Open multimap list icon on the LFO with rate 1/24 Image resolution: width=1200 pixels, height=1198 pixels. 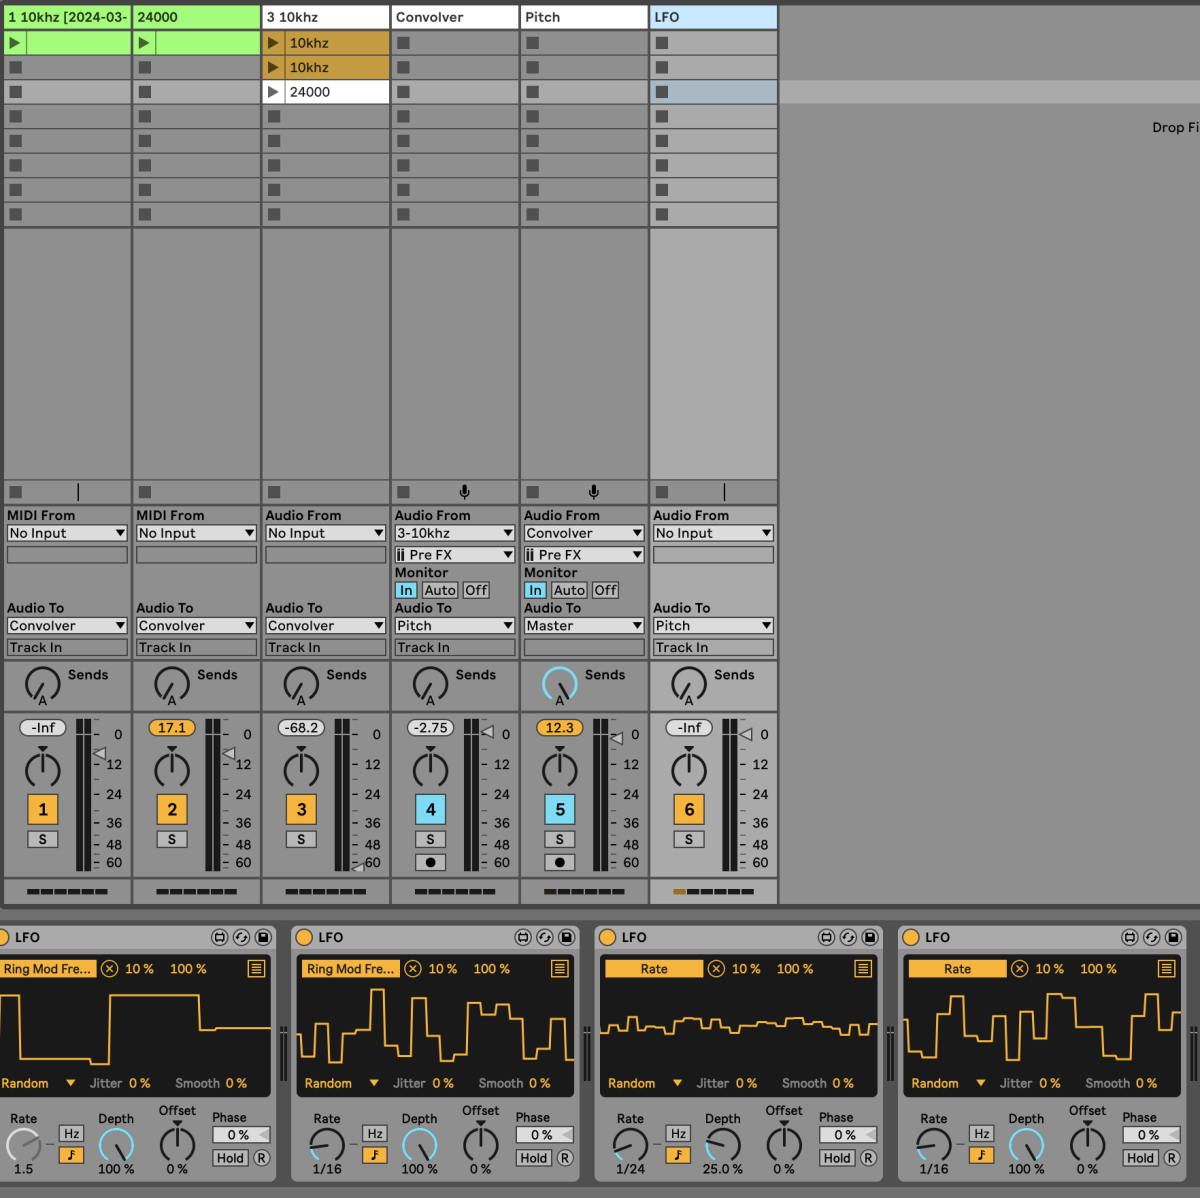(x=863, y=968)
